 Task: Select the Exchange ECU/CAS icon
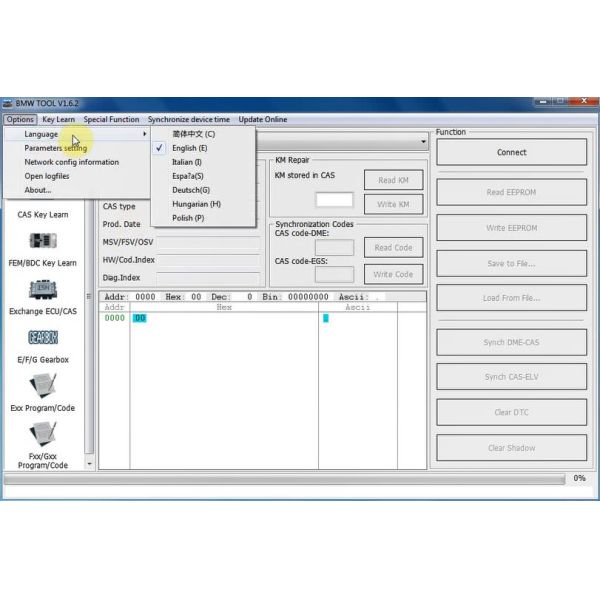click(x=43, y=290)
